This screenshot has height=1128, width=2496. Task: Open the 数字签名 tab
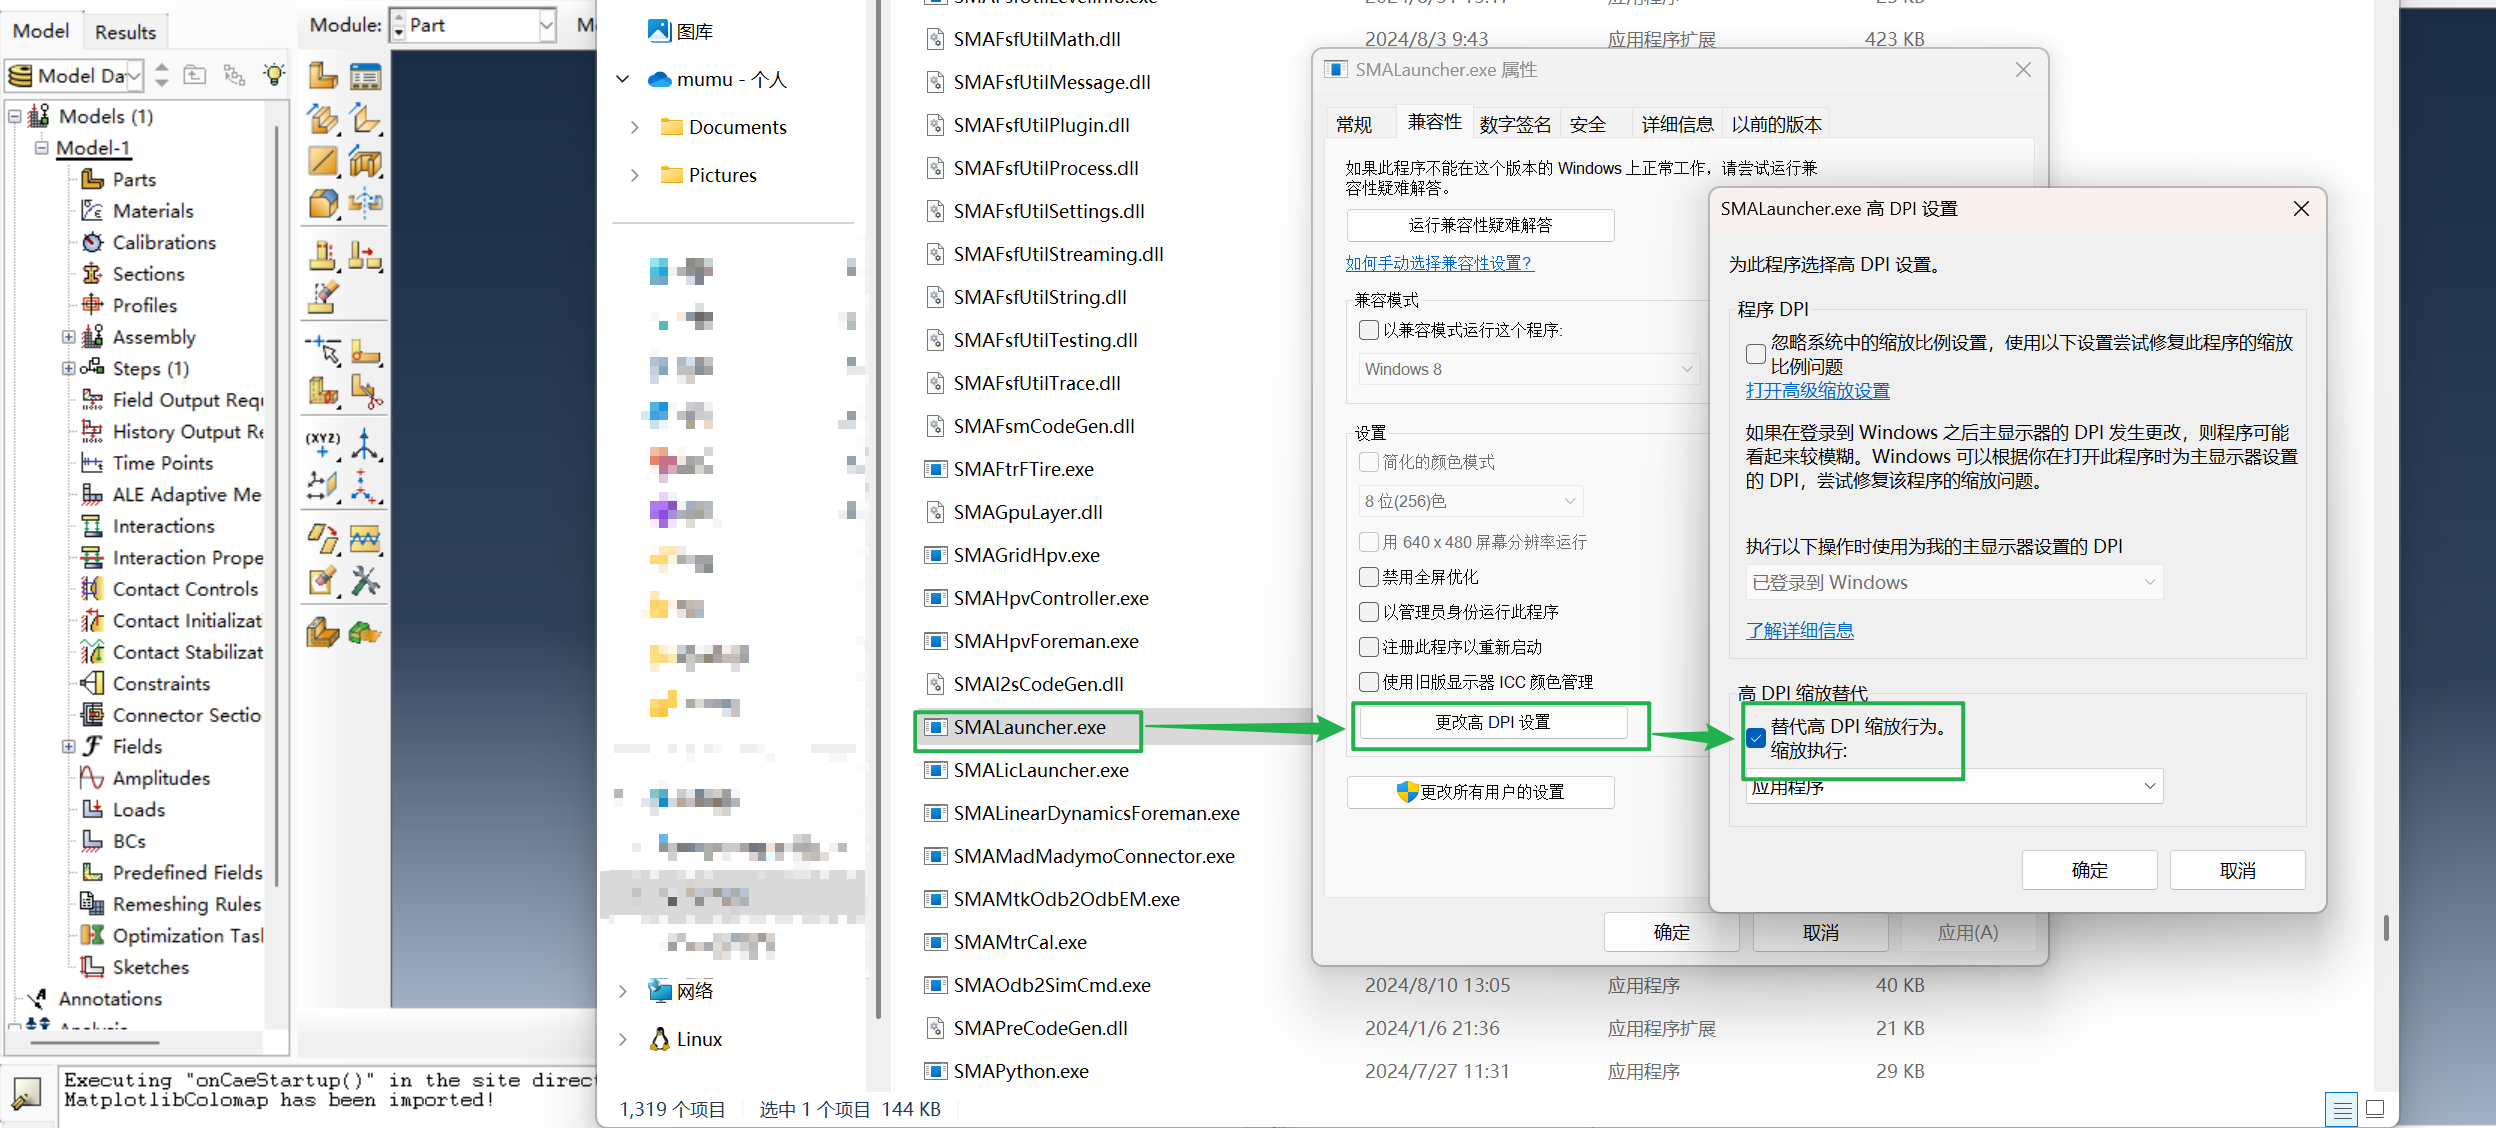coord(1515,124)
